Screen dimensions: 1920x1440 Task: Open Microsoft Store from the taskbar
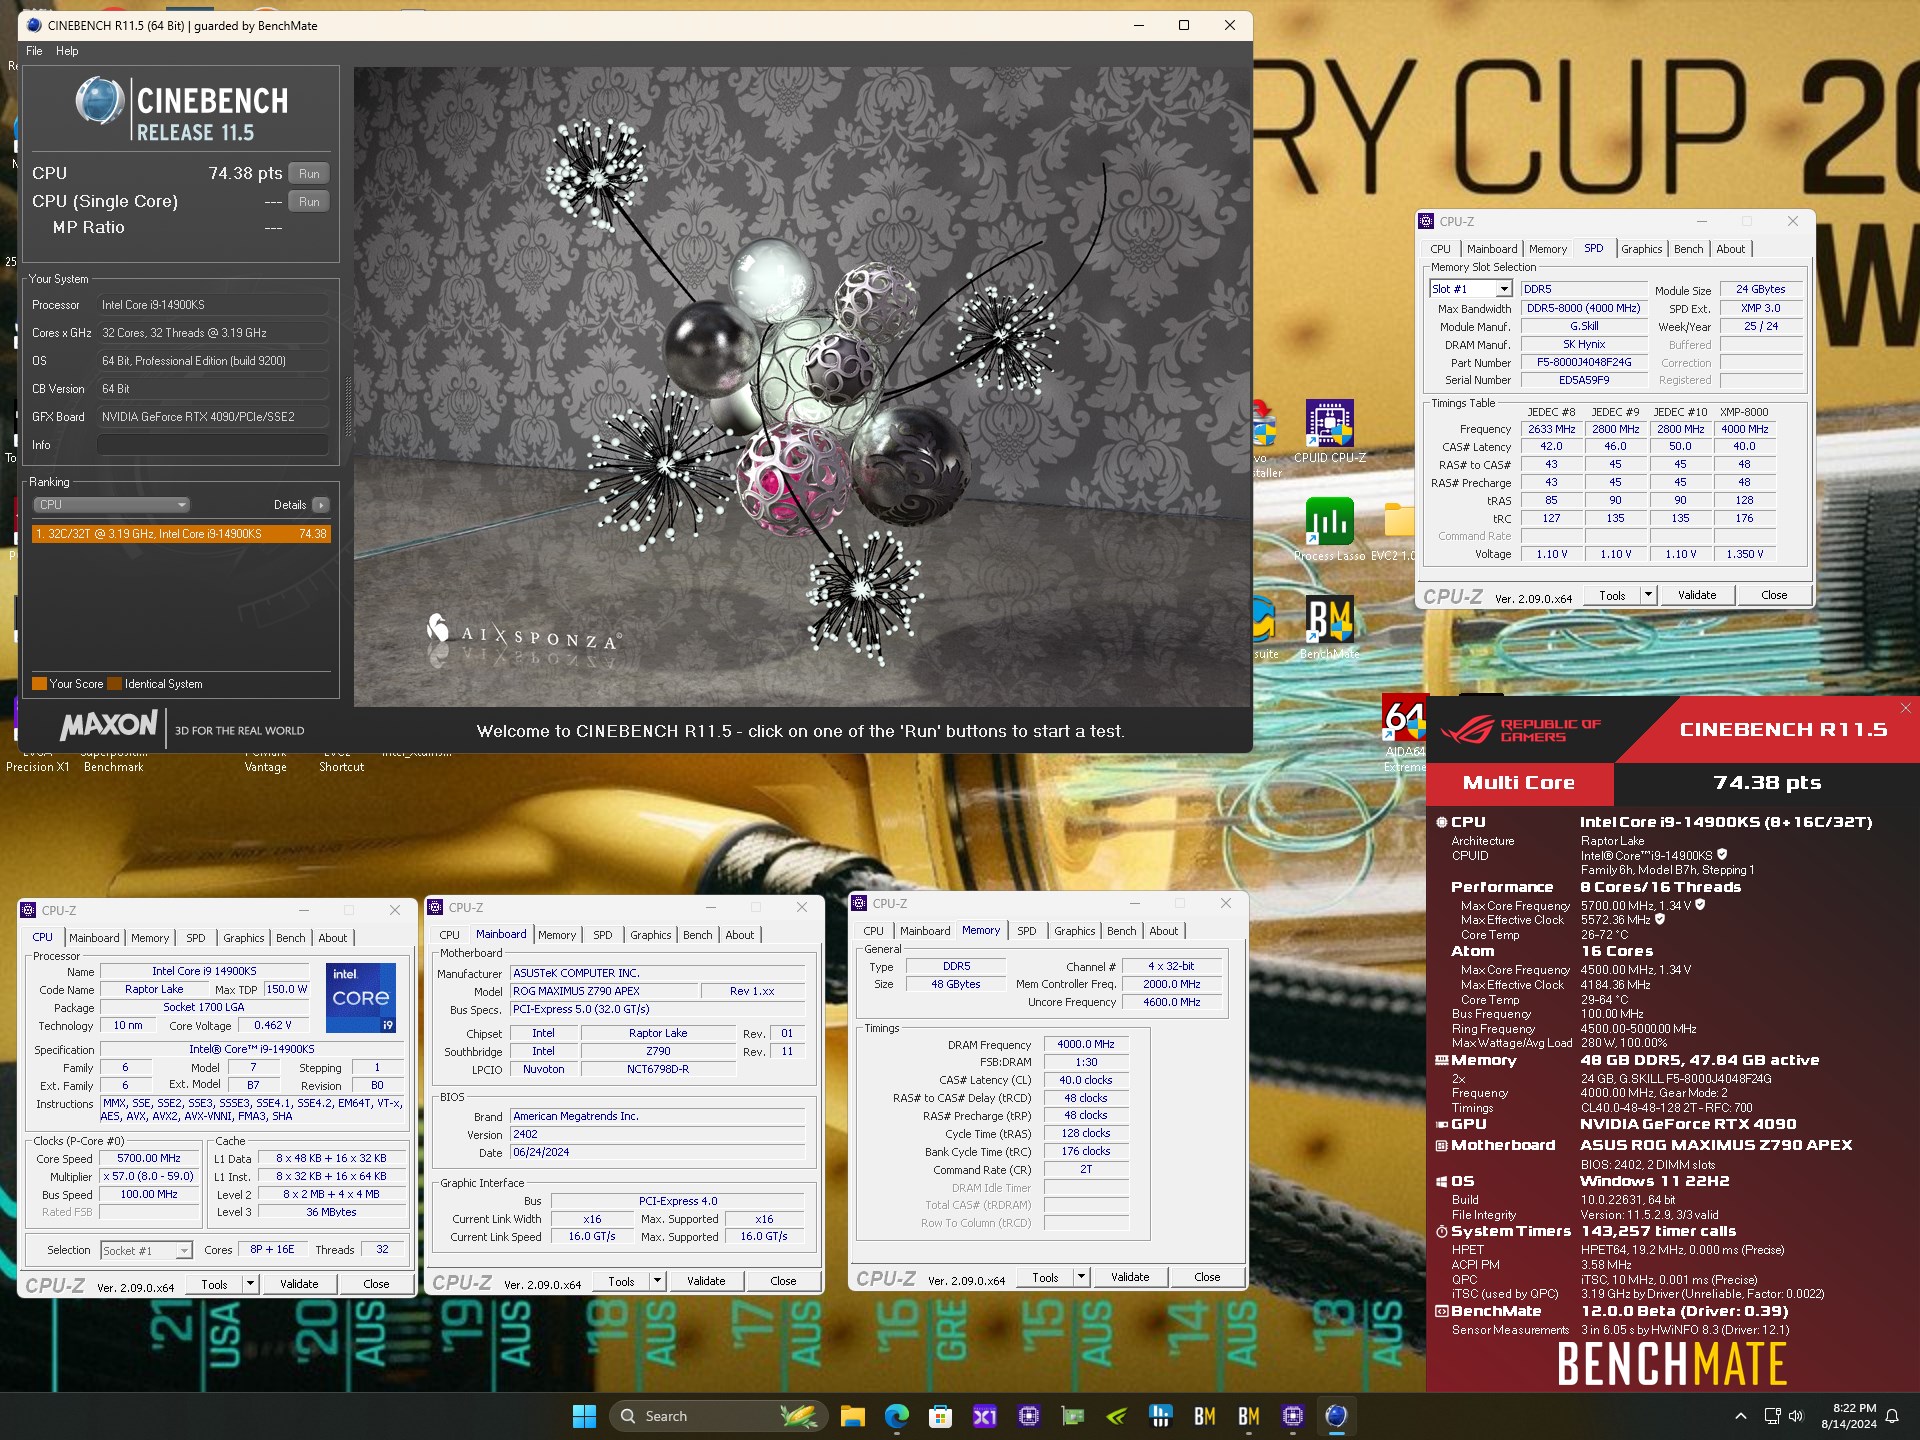[x=940, y=1416]
